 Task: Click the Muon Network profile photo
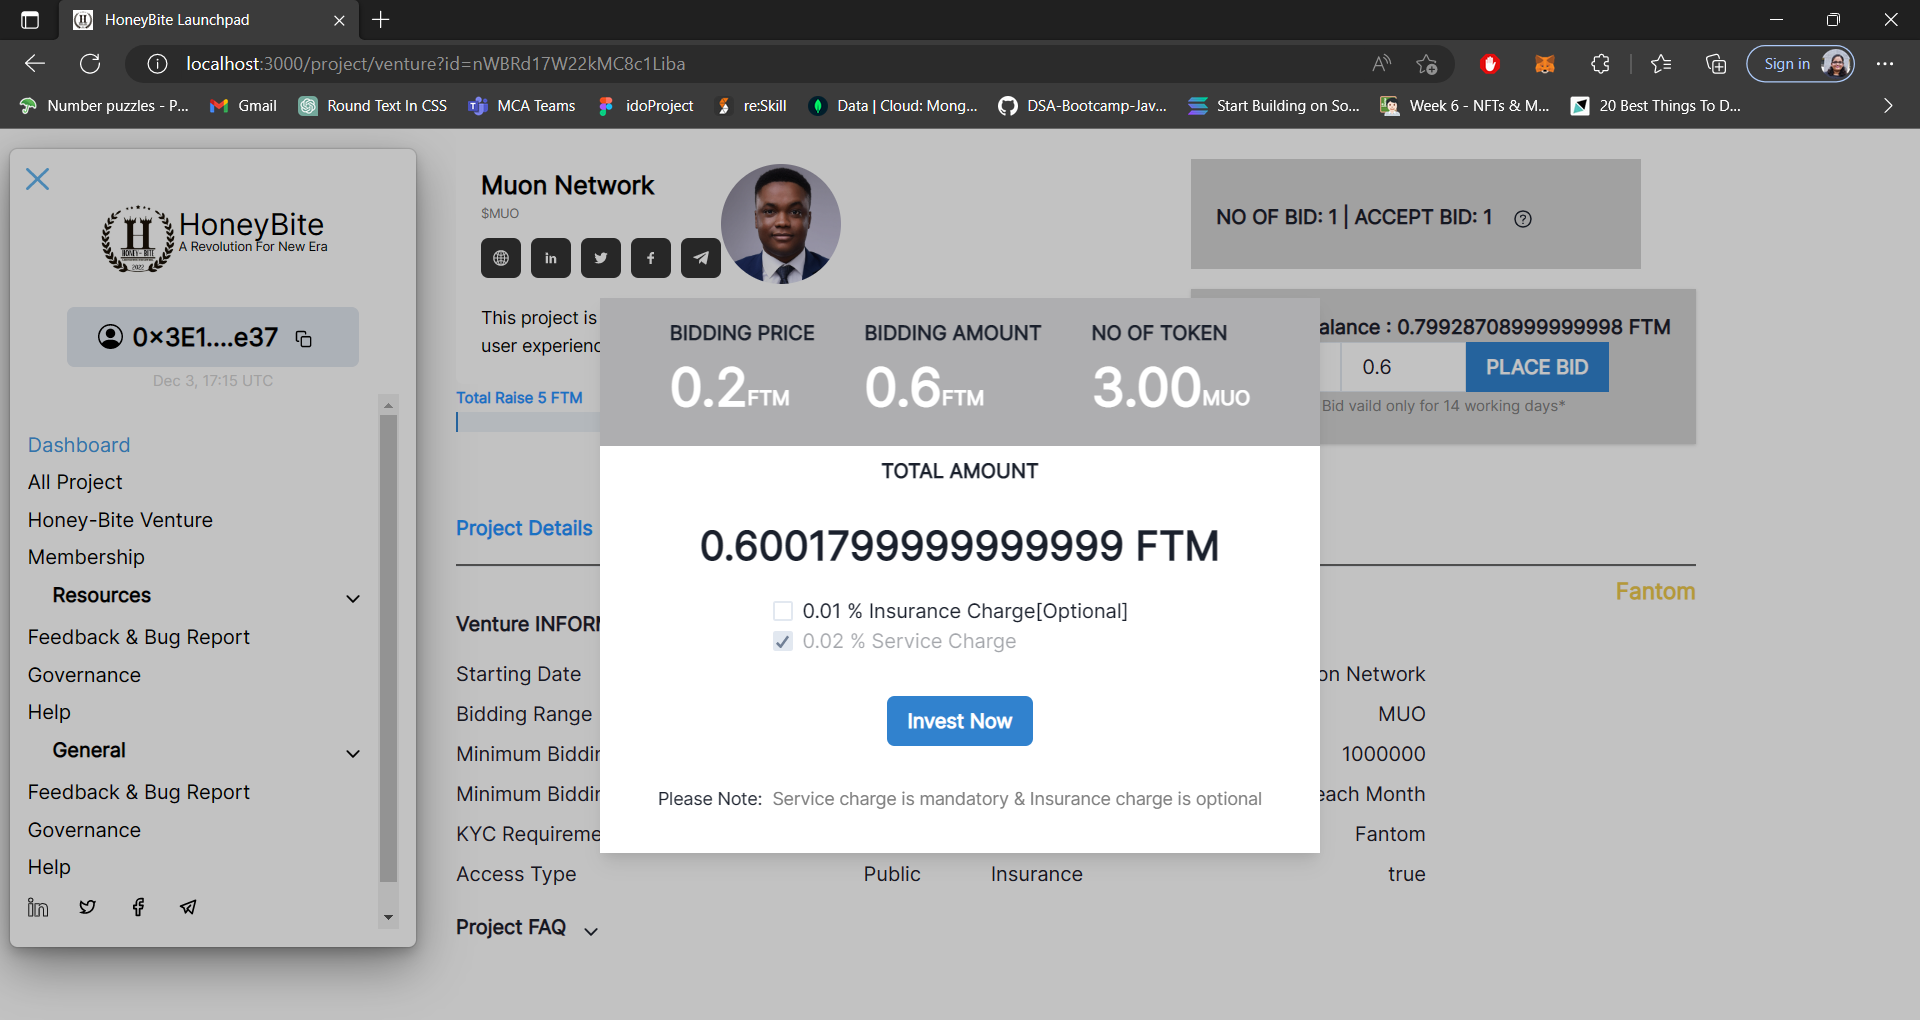[781, 224]
